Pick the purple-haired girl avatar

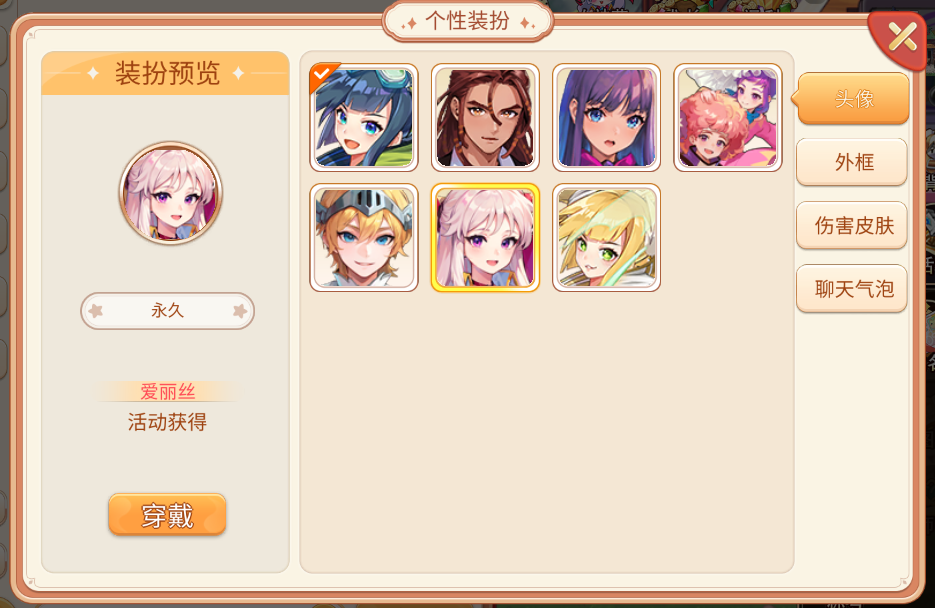pos(606,117)
